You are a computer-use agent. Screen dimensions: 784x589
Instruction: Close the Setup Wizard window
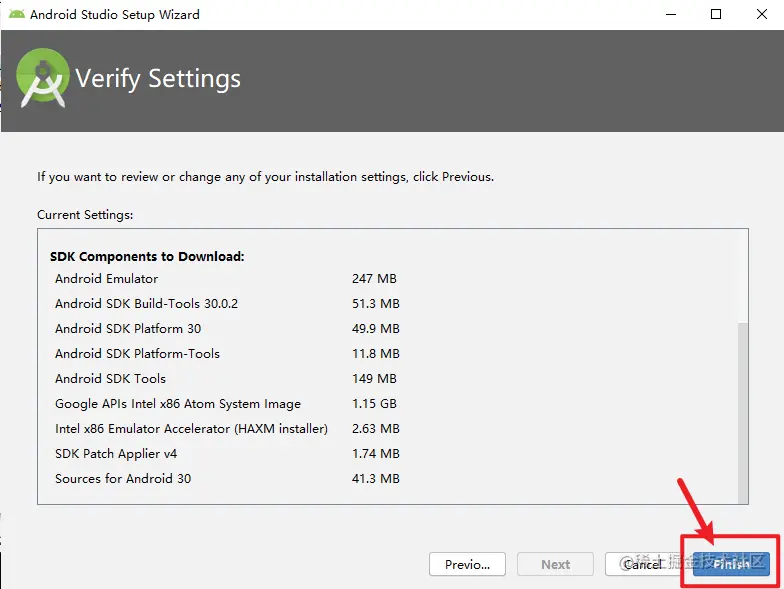point(762,14)
